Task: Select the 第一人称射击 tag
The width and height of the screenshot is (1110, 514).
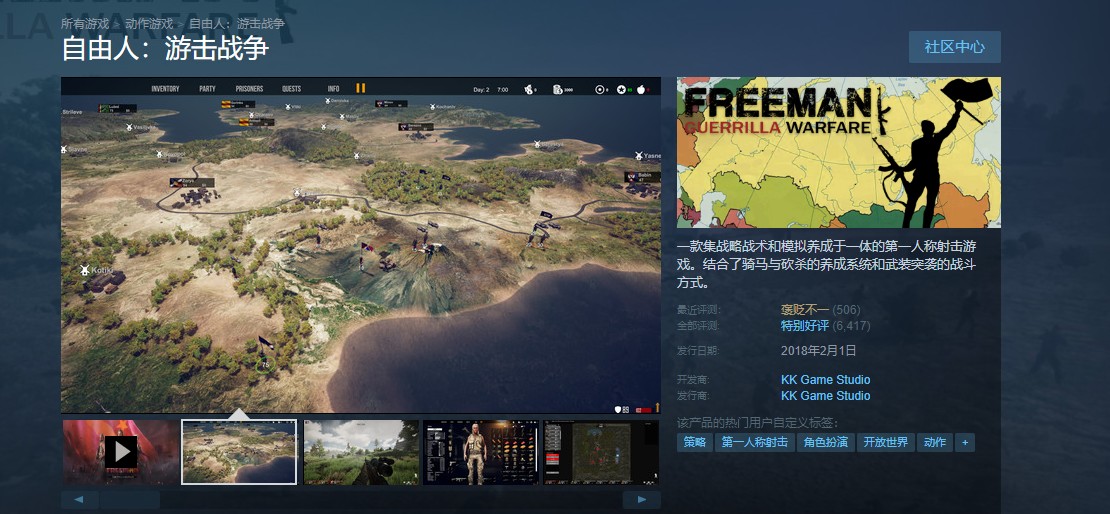Action: [754, 442]
